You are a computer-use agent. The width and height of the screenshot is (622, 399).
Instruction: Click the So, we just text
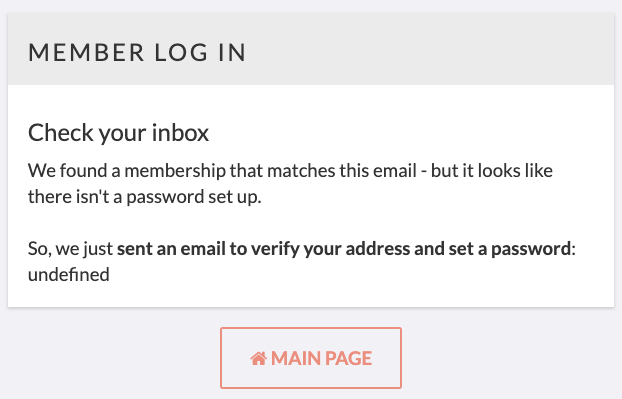coord(71,249)
